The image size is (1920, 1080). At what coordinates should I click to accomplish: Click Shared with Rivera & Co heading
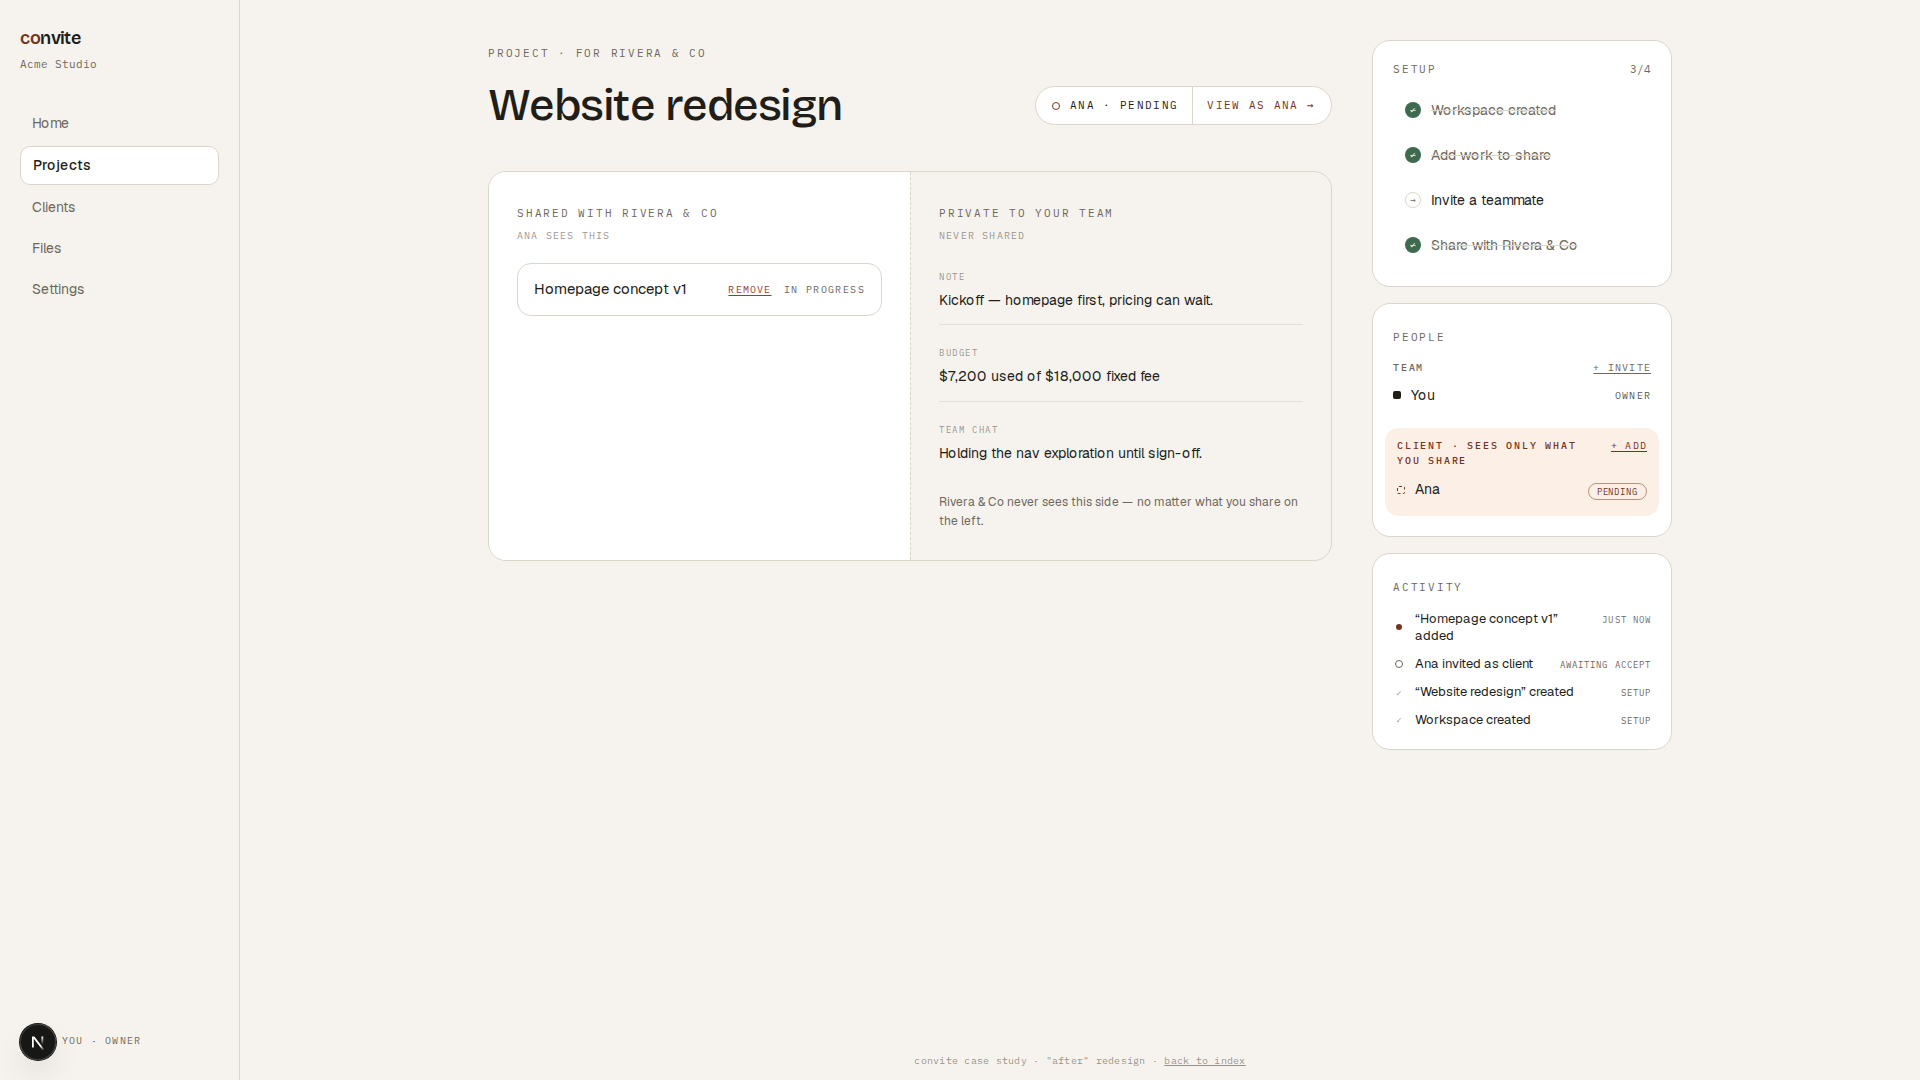[617, 213]
